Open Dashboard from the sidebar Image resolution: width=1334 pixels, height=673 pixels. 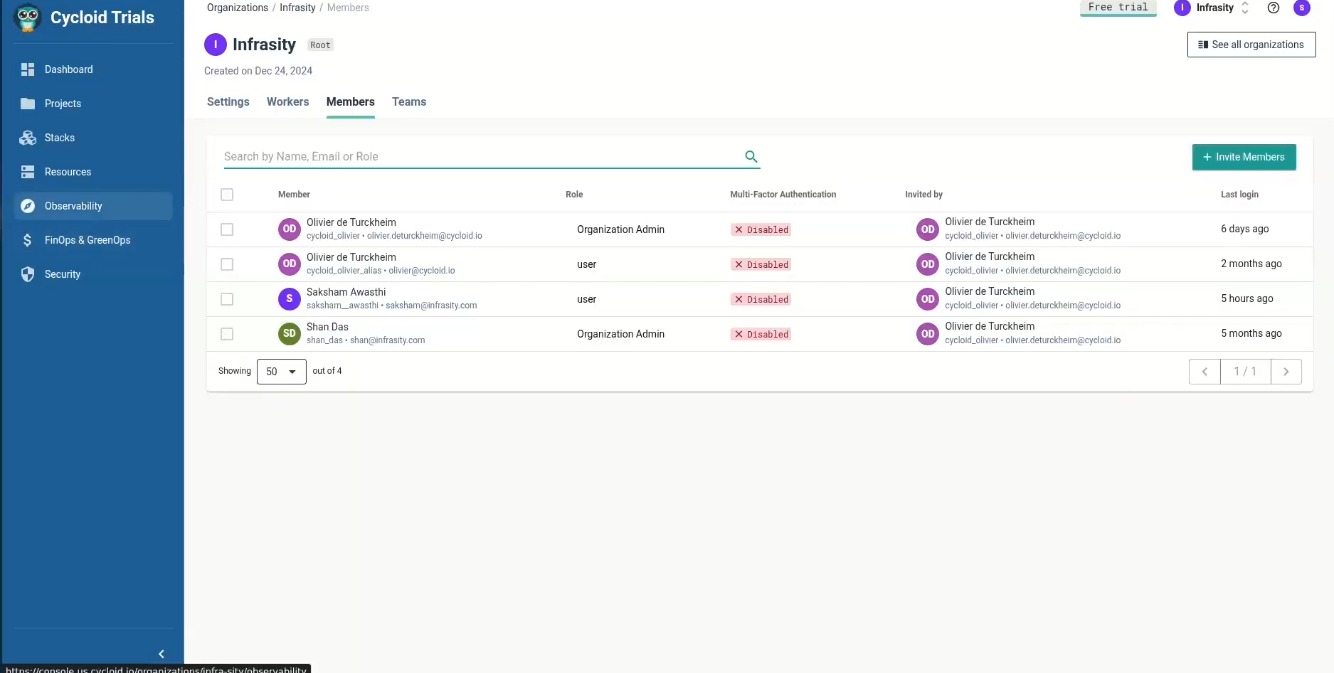[x=93, y=70]
